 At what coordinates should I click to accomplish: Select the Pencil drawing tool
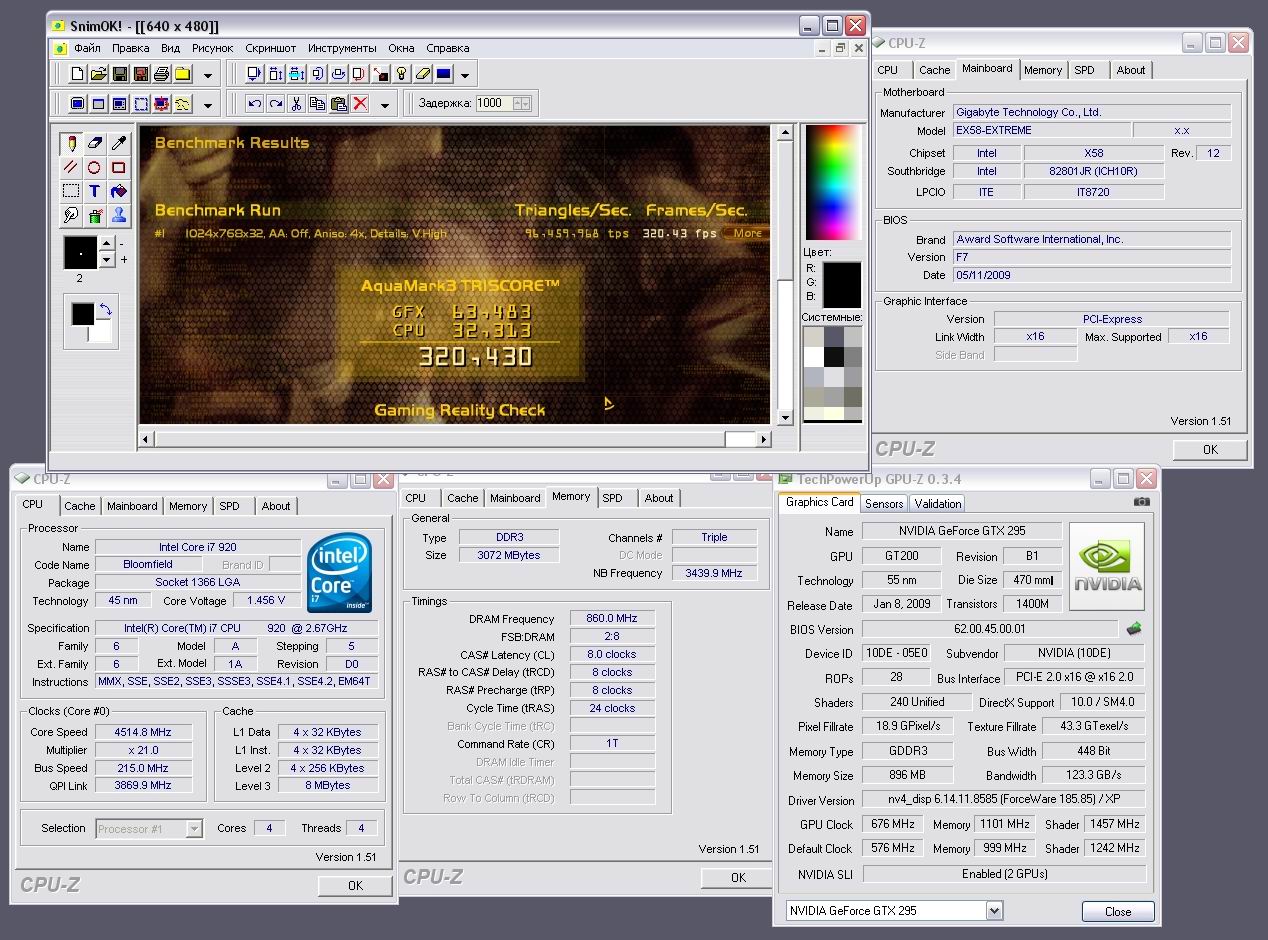point(70,143)
